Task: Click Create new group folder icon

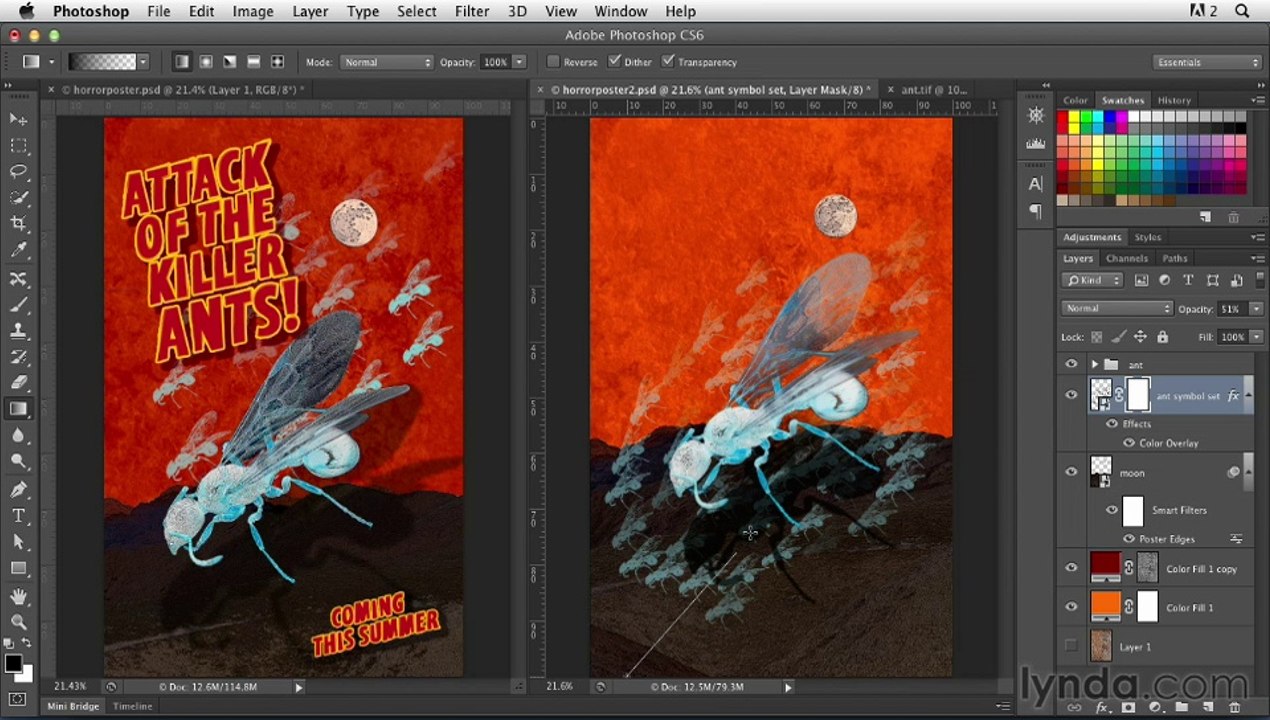Action: [x=1180, y=707]
